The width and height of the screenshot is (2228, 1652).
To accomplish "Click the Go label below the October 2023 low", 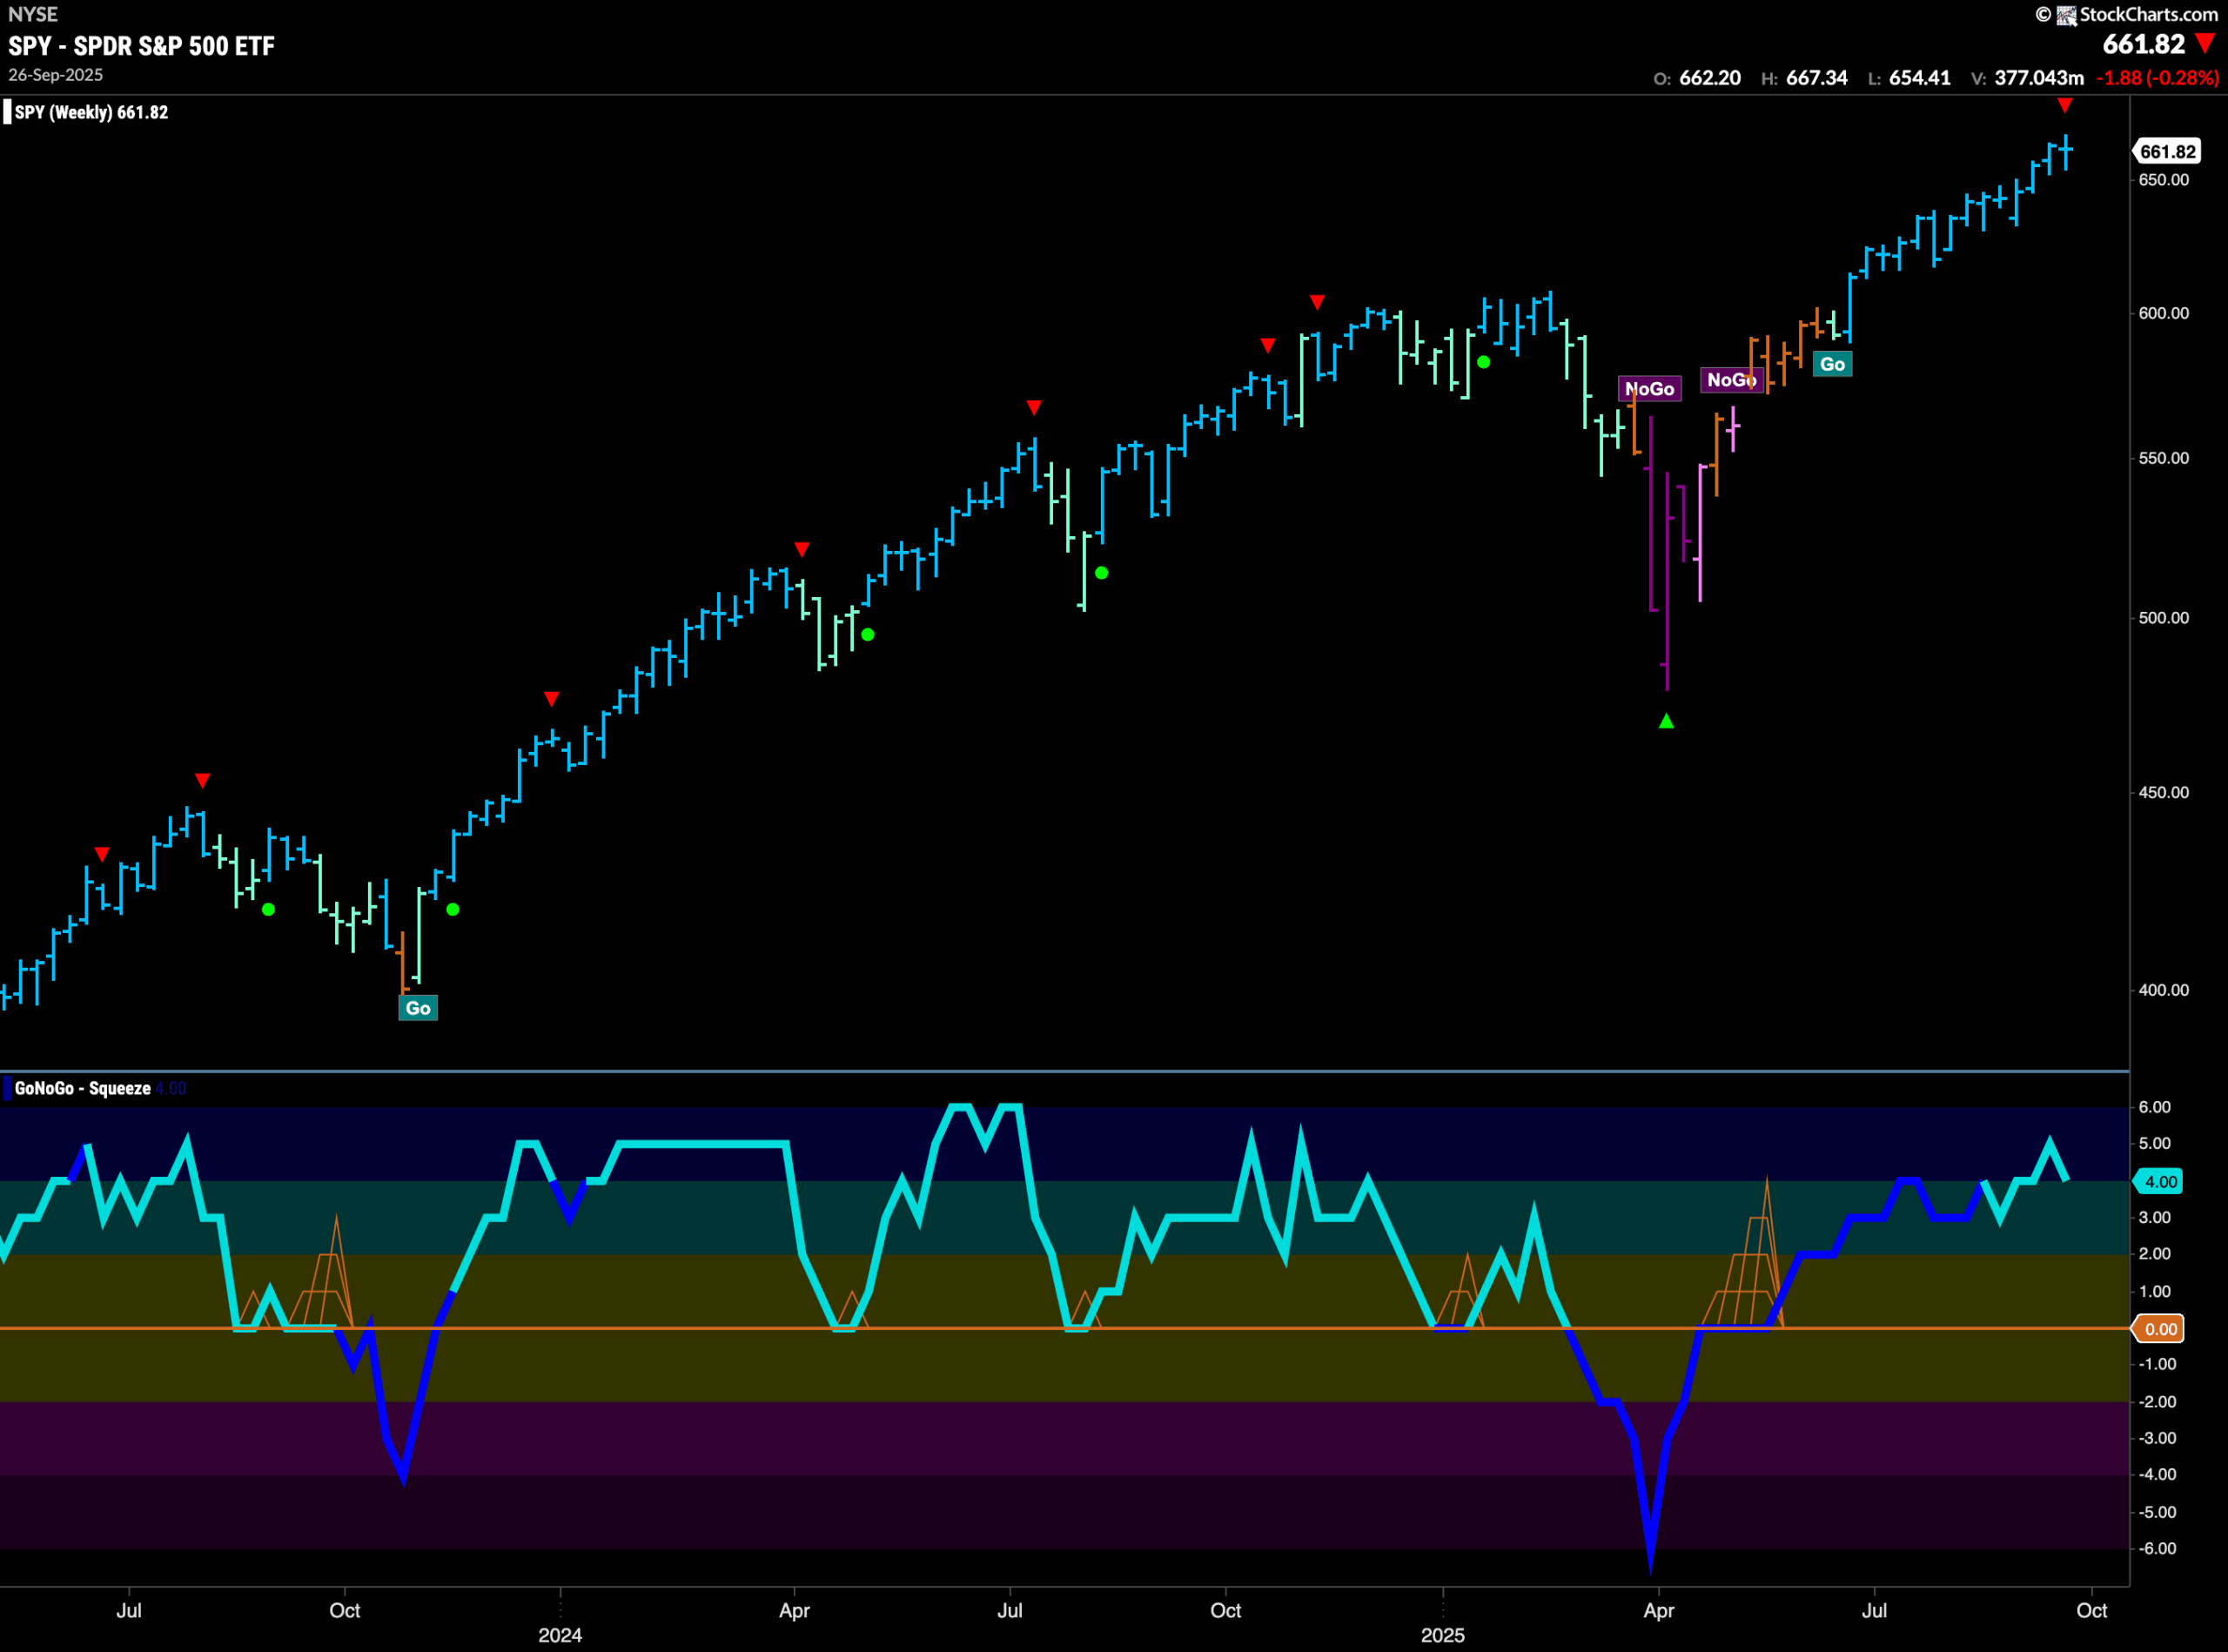I will tap(418, 1008).
